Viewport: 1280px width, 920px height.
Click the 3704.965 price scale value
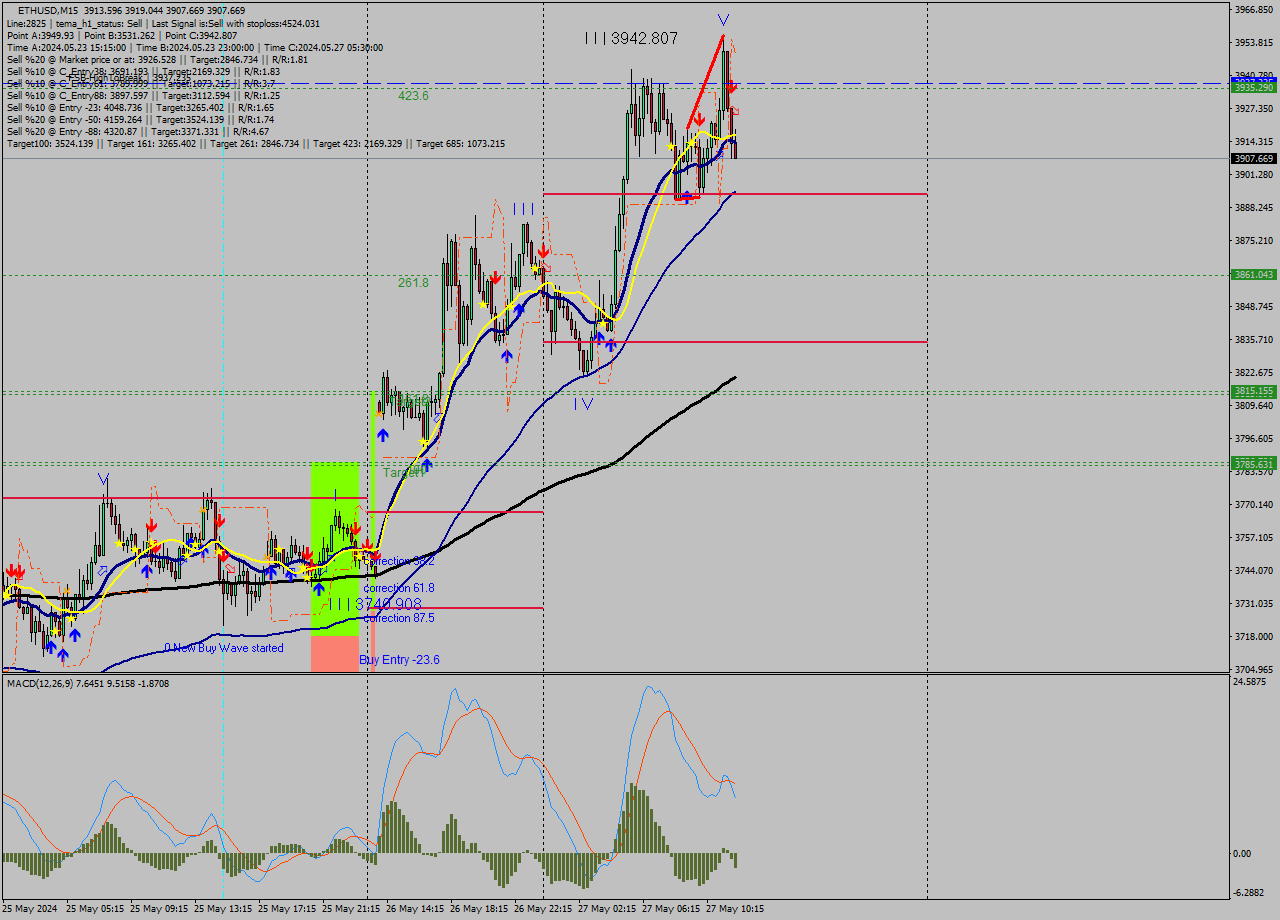click(x=1253, y=670)
